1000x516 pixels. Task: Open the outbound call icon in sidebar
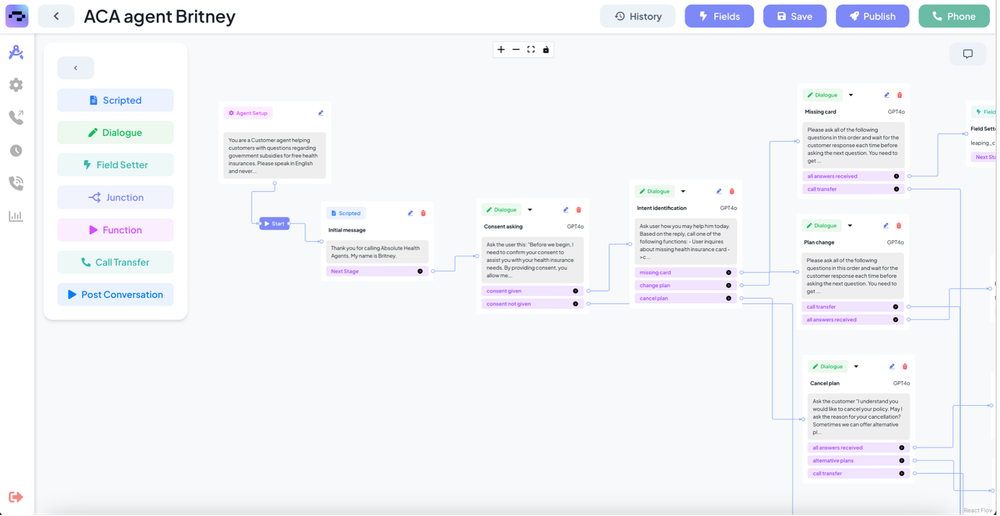click(16, 117)
